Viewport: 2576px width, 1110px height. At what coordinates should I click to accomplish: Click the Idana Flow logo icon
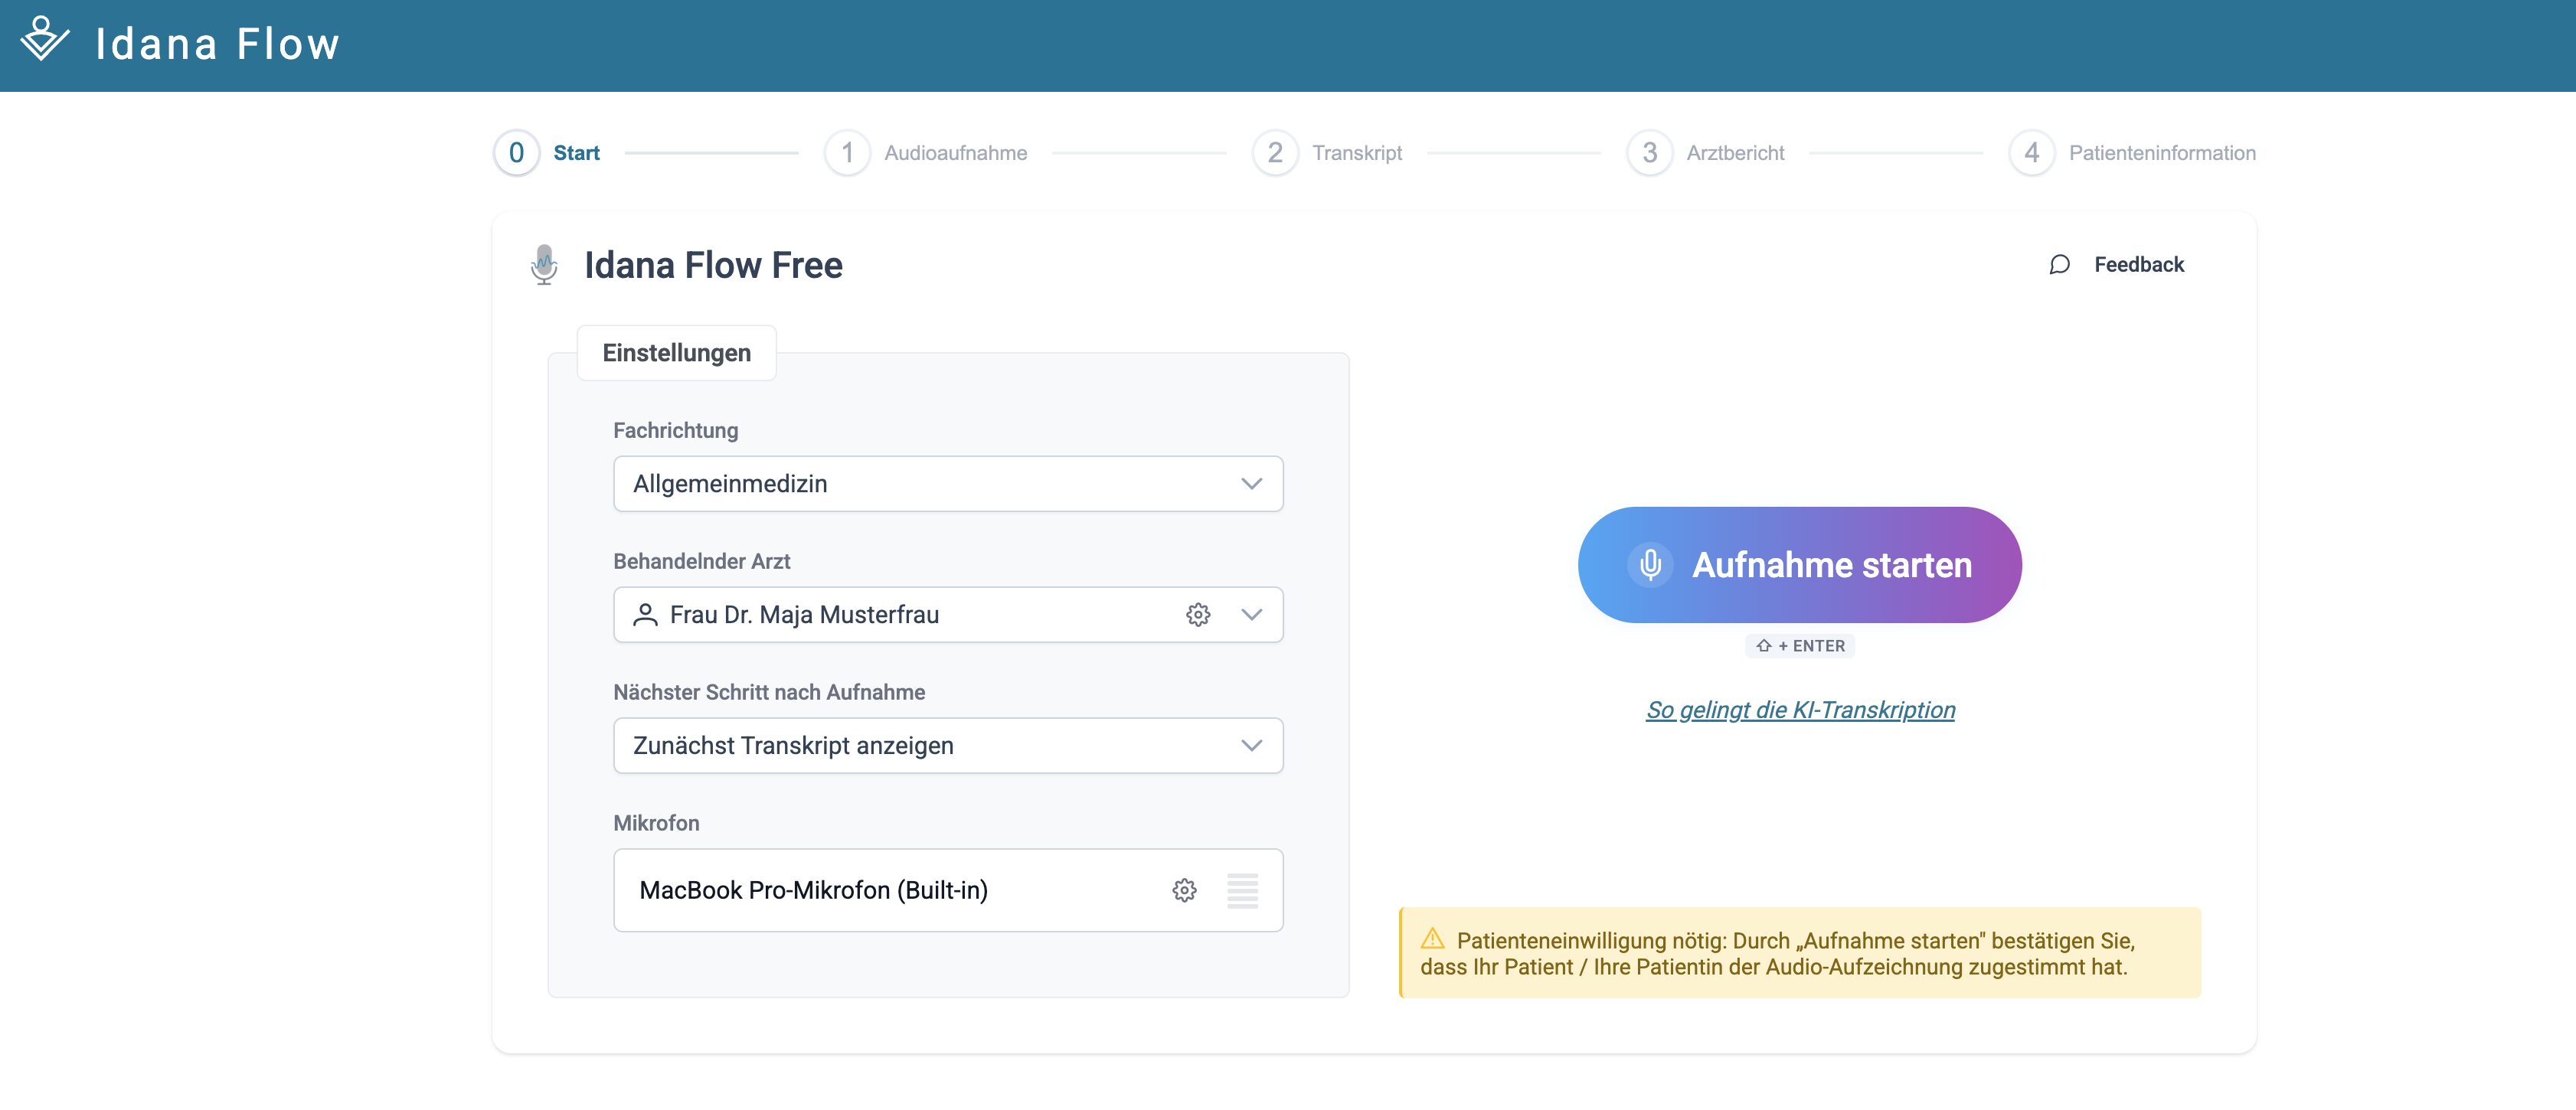44,40
